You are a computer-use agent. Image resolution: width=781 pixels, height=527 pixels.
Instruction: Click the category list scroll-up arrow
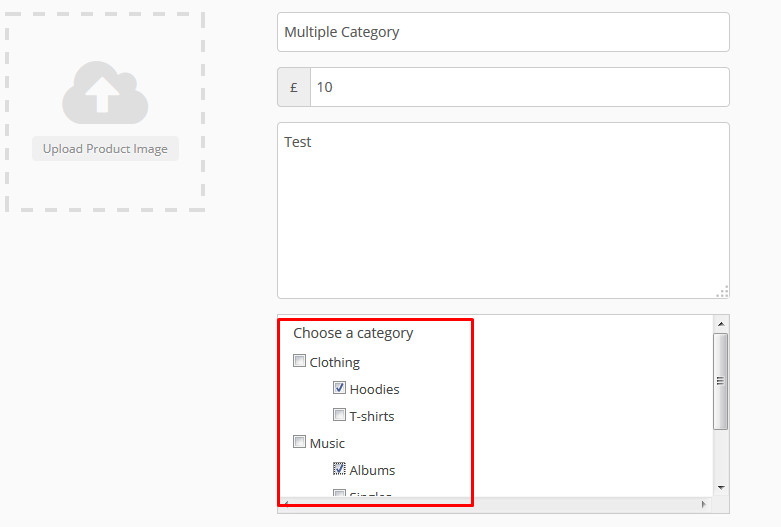720,324
